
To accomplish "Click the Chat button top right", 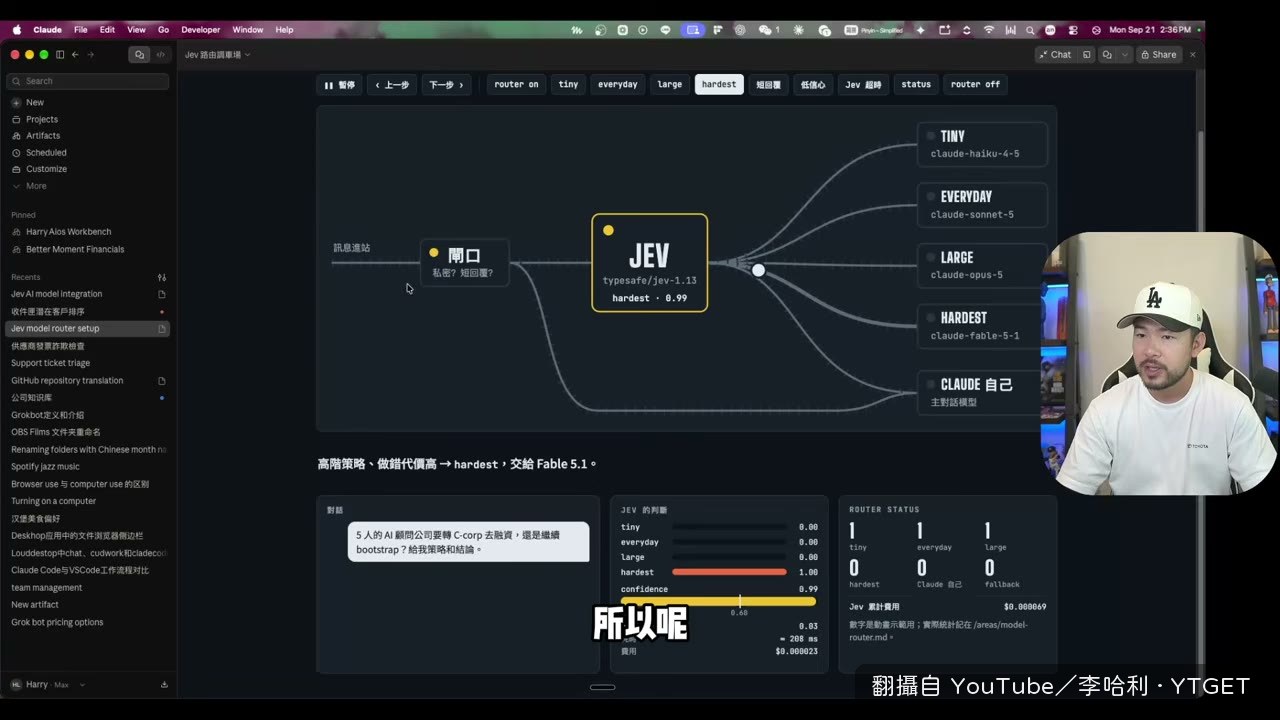I will point(1054,55).
